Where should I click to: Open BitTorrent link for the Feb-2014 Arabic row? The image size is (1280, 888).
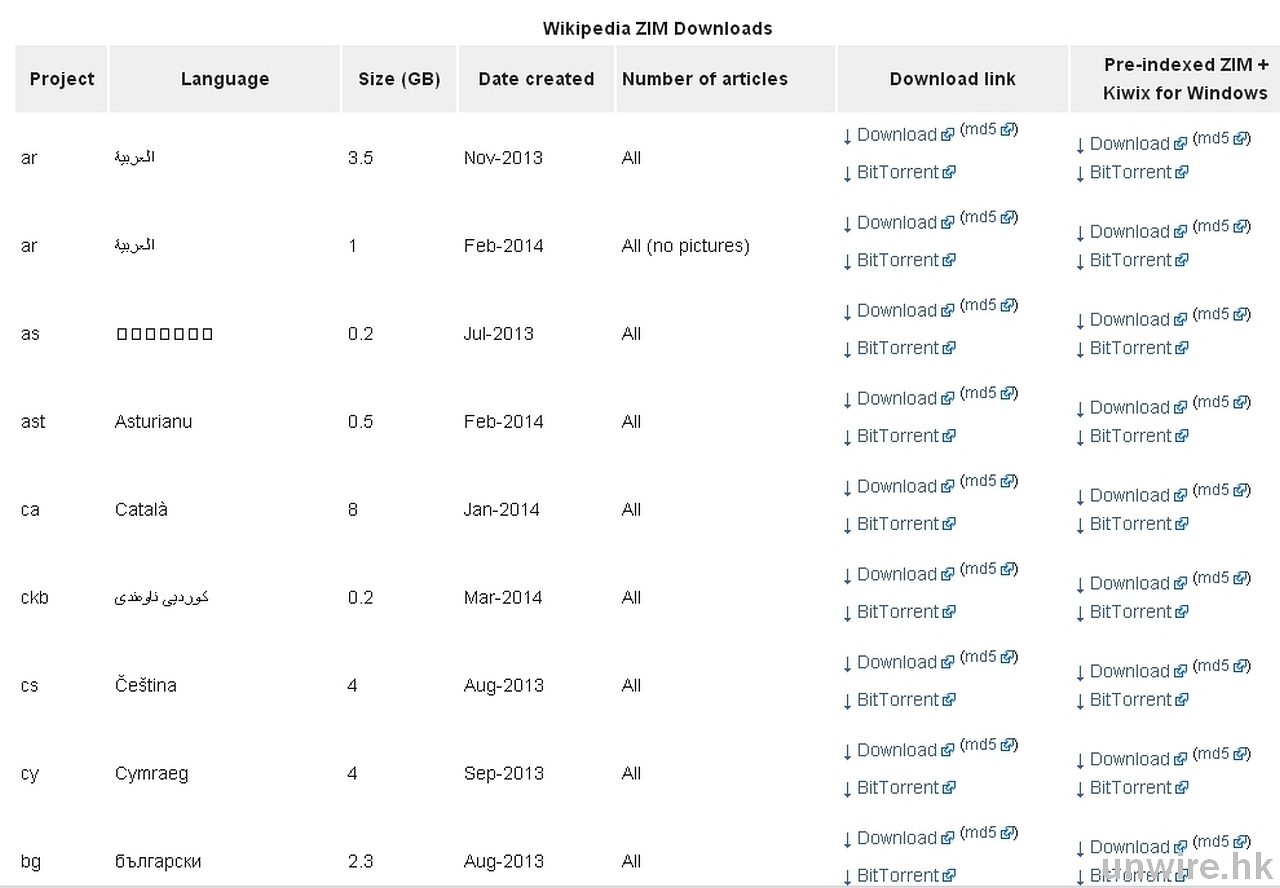pyautogui.click(x=898, y=260)
